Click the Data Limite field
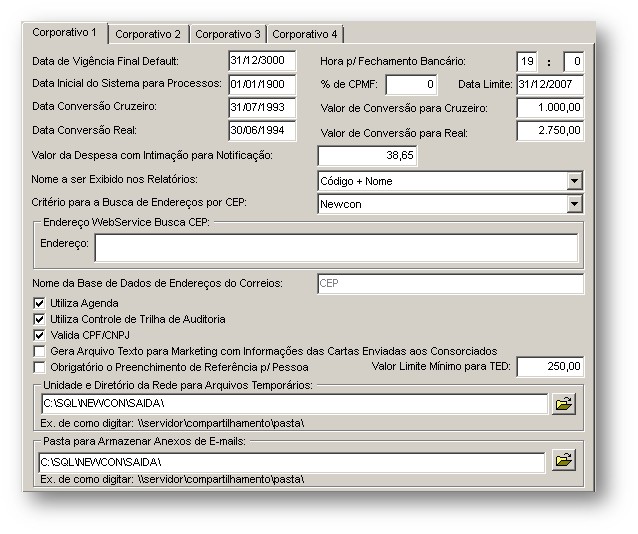 click(550, 85)
